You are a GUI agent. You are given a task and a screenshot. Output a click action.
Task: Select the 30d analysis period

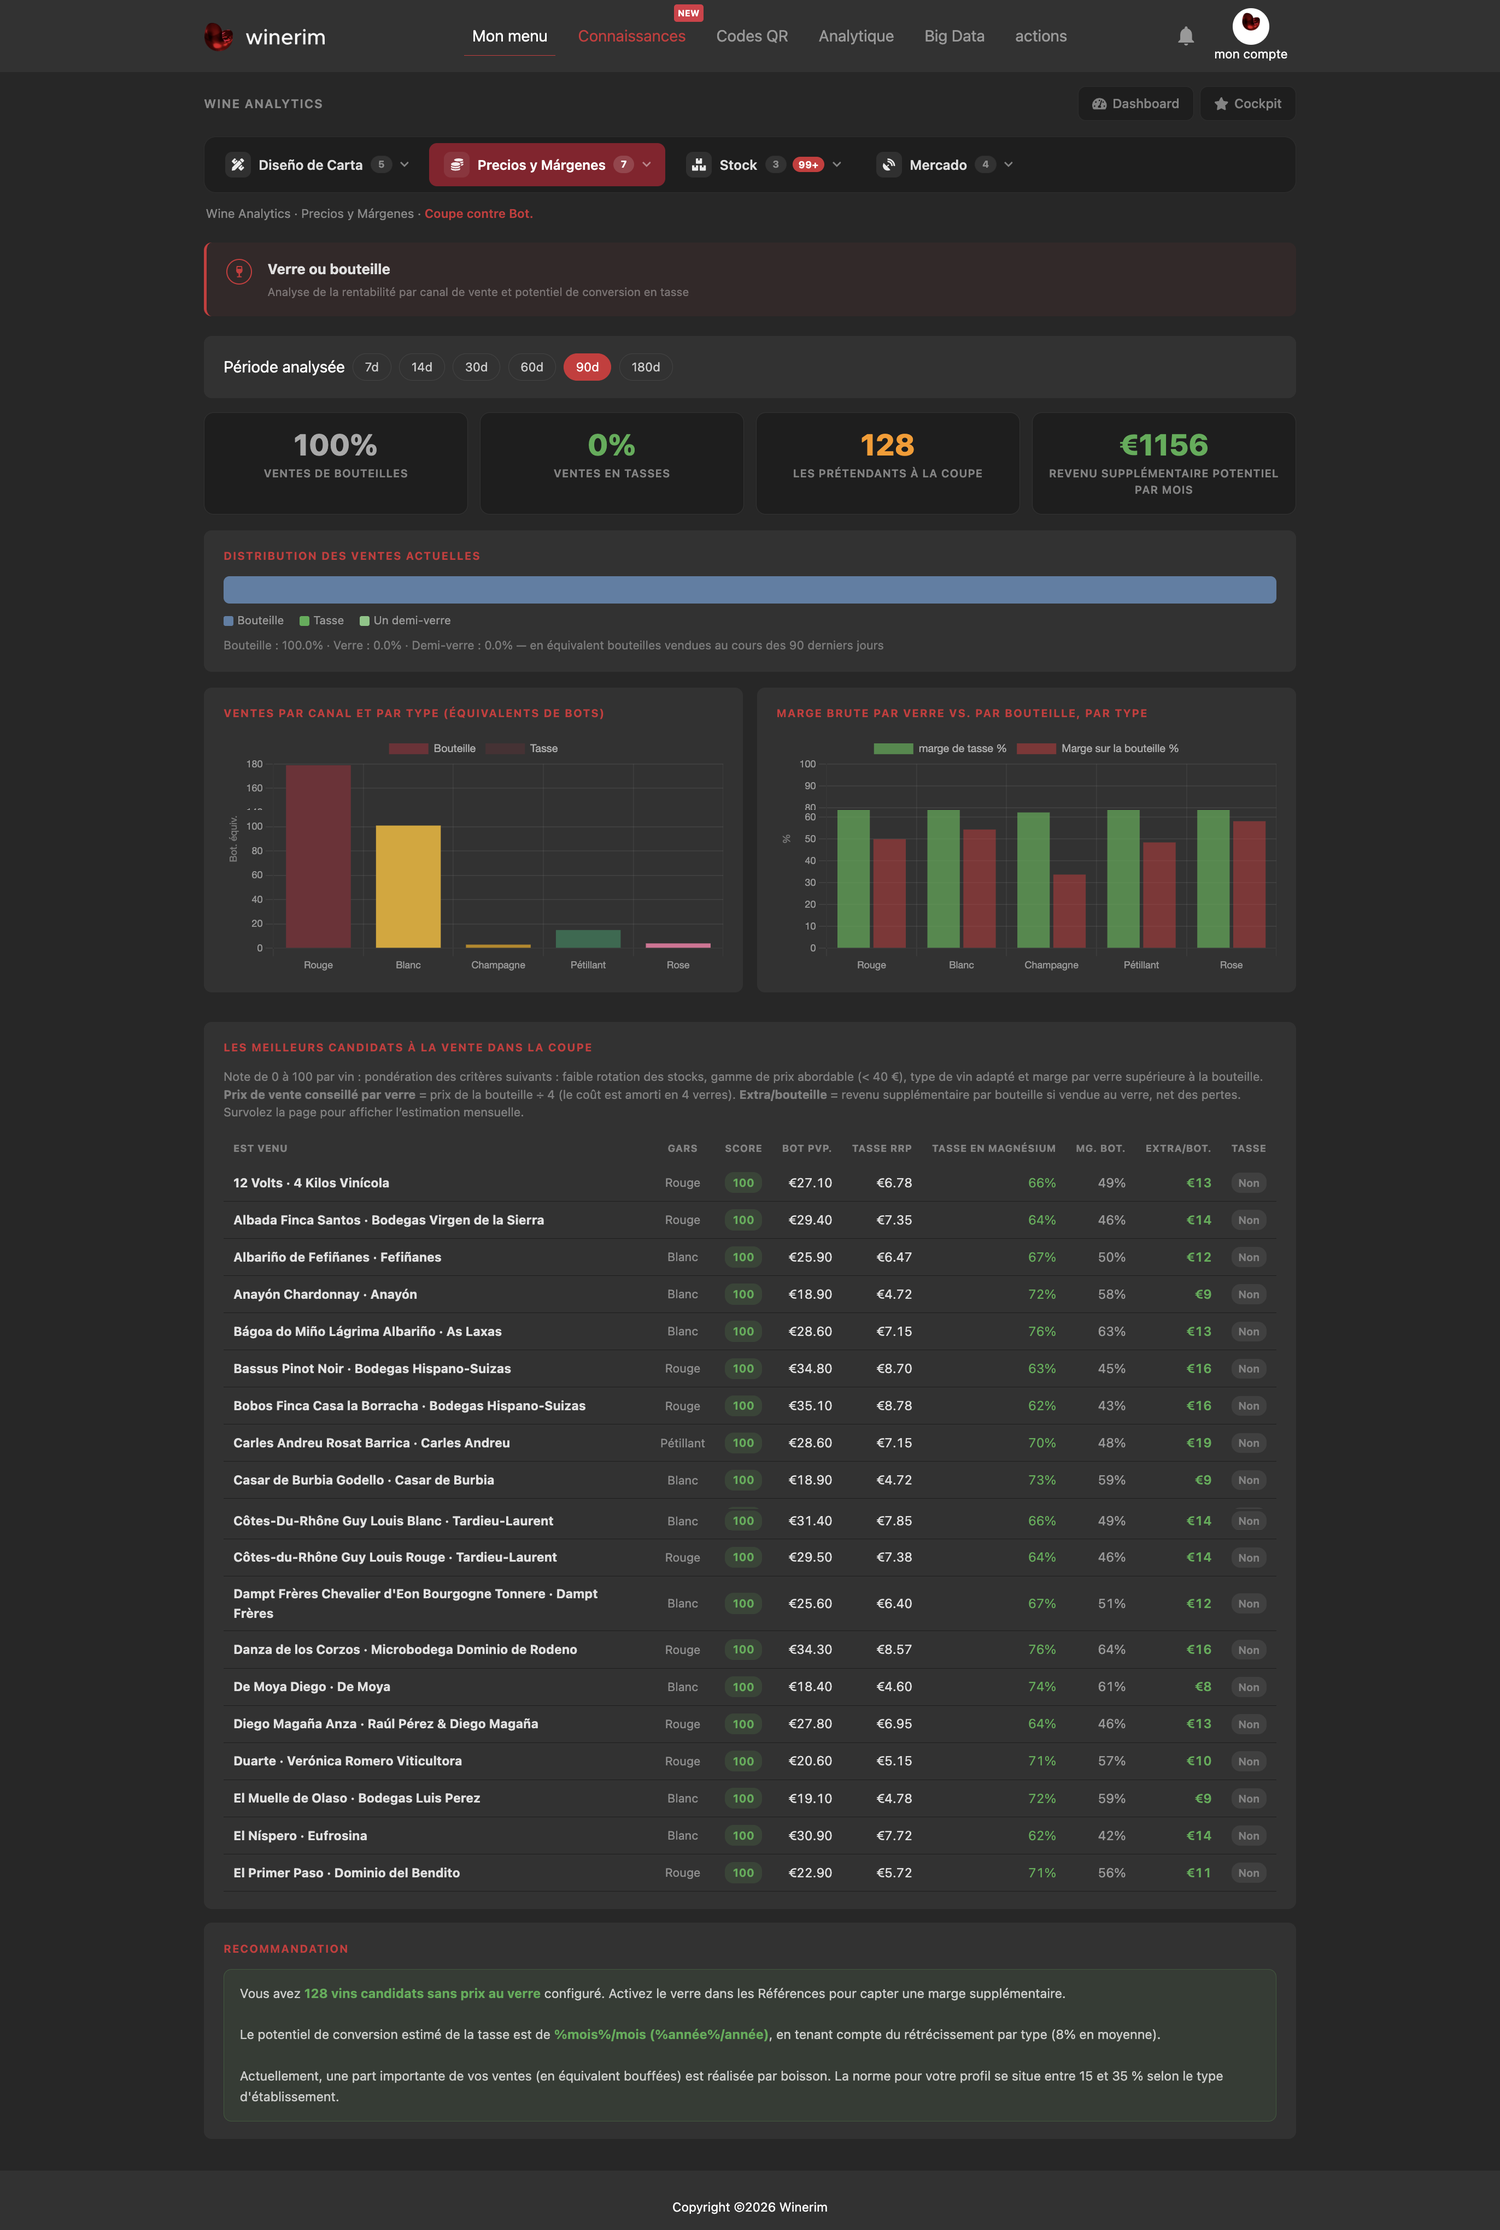click(x=476, y=367)
